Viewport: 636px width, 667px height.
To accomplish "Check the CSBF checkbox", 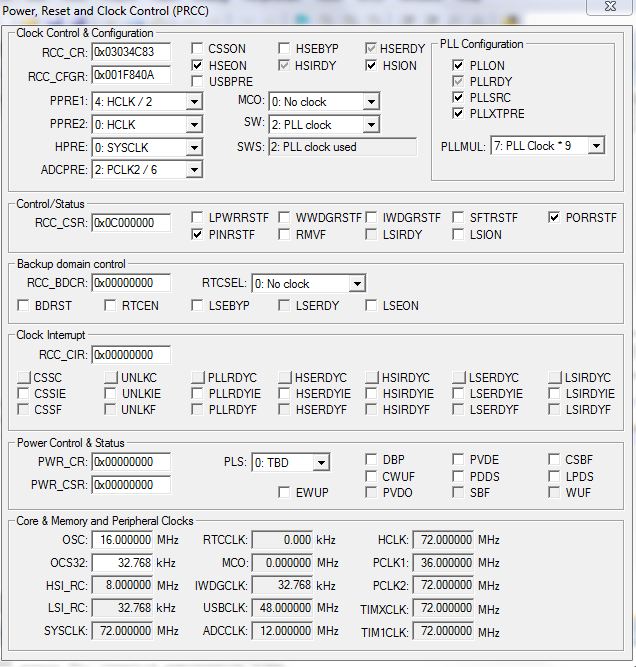I will click(x=554, y=459).
